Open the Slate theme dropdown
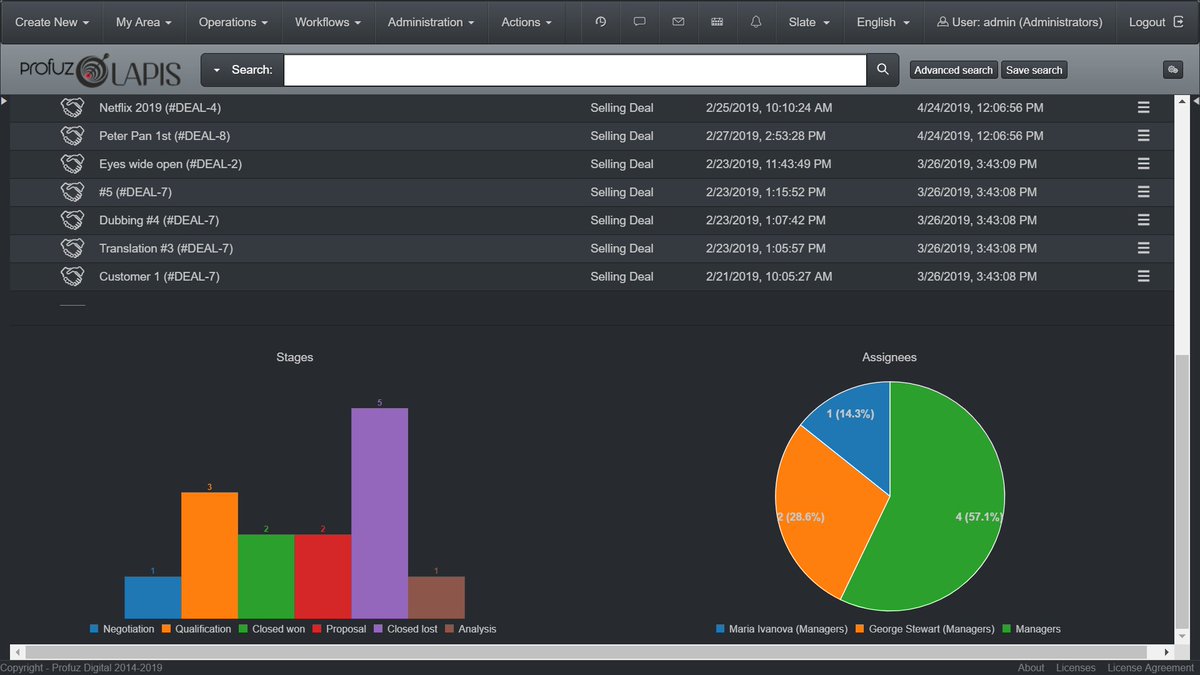Viewport: 1200px width, 675px height. tap(809, 22)
